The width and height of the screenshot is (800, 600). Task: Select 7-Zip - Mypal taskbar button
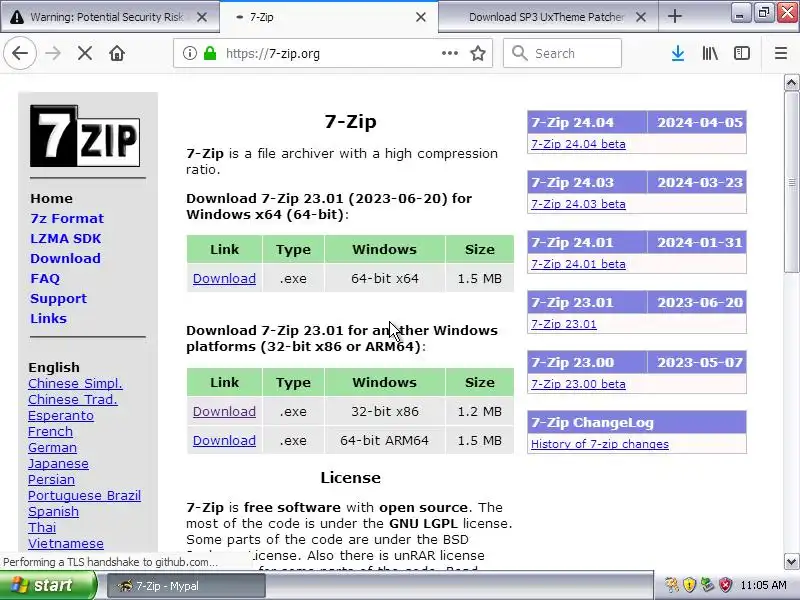pyautogui.click(x=186, y=586)
